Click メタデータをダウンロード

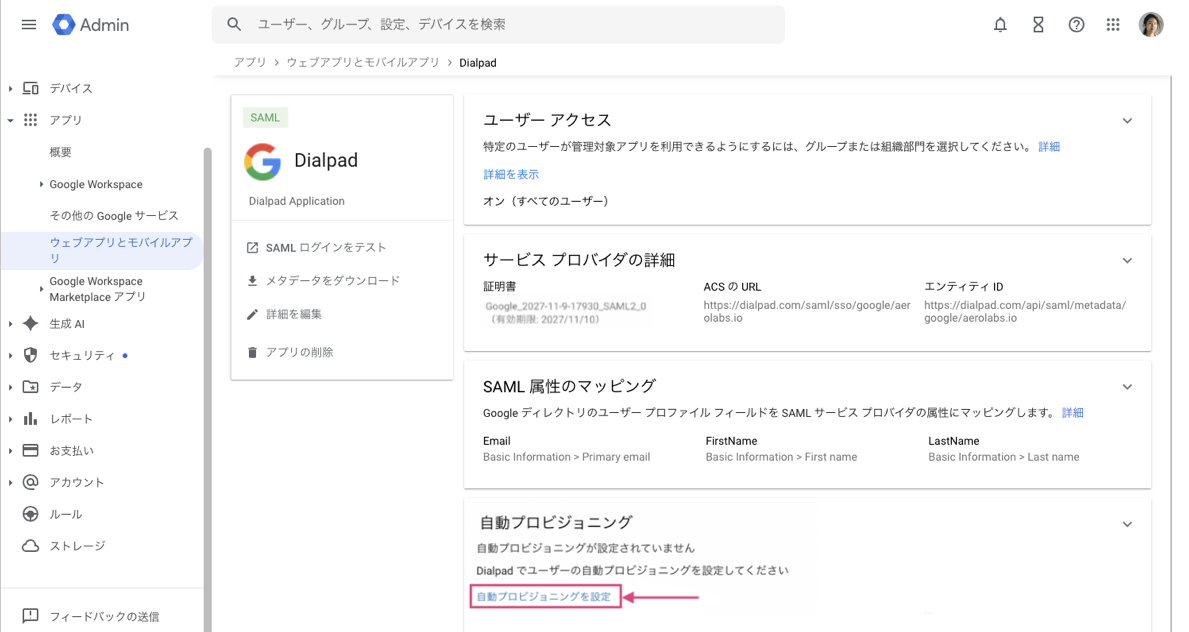[x=332, y=281]
